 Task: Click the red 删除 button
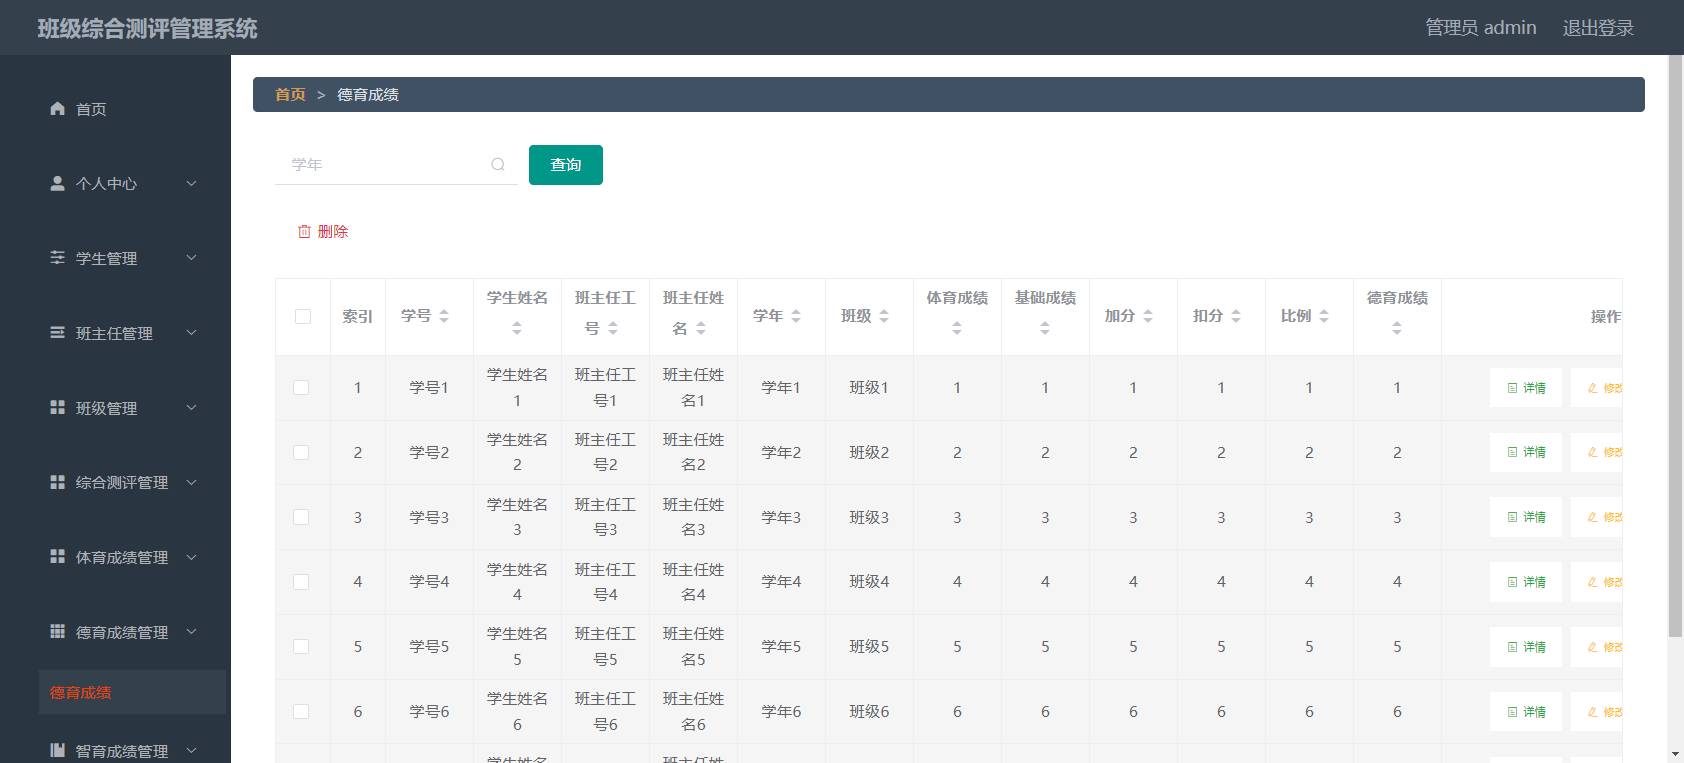click(x=323, y=231)
